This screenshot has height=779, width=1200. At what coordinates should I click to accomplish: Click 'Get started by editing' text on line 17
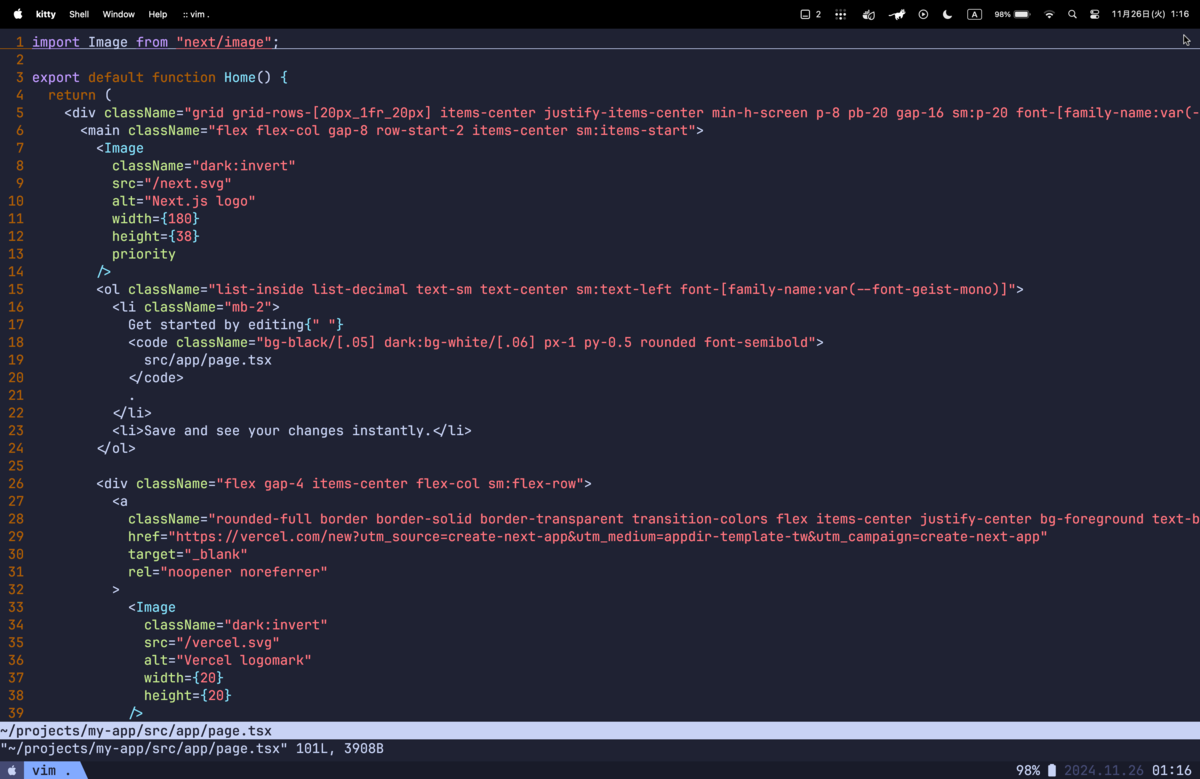216,324
